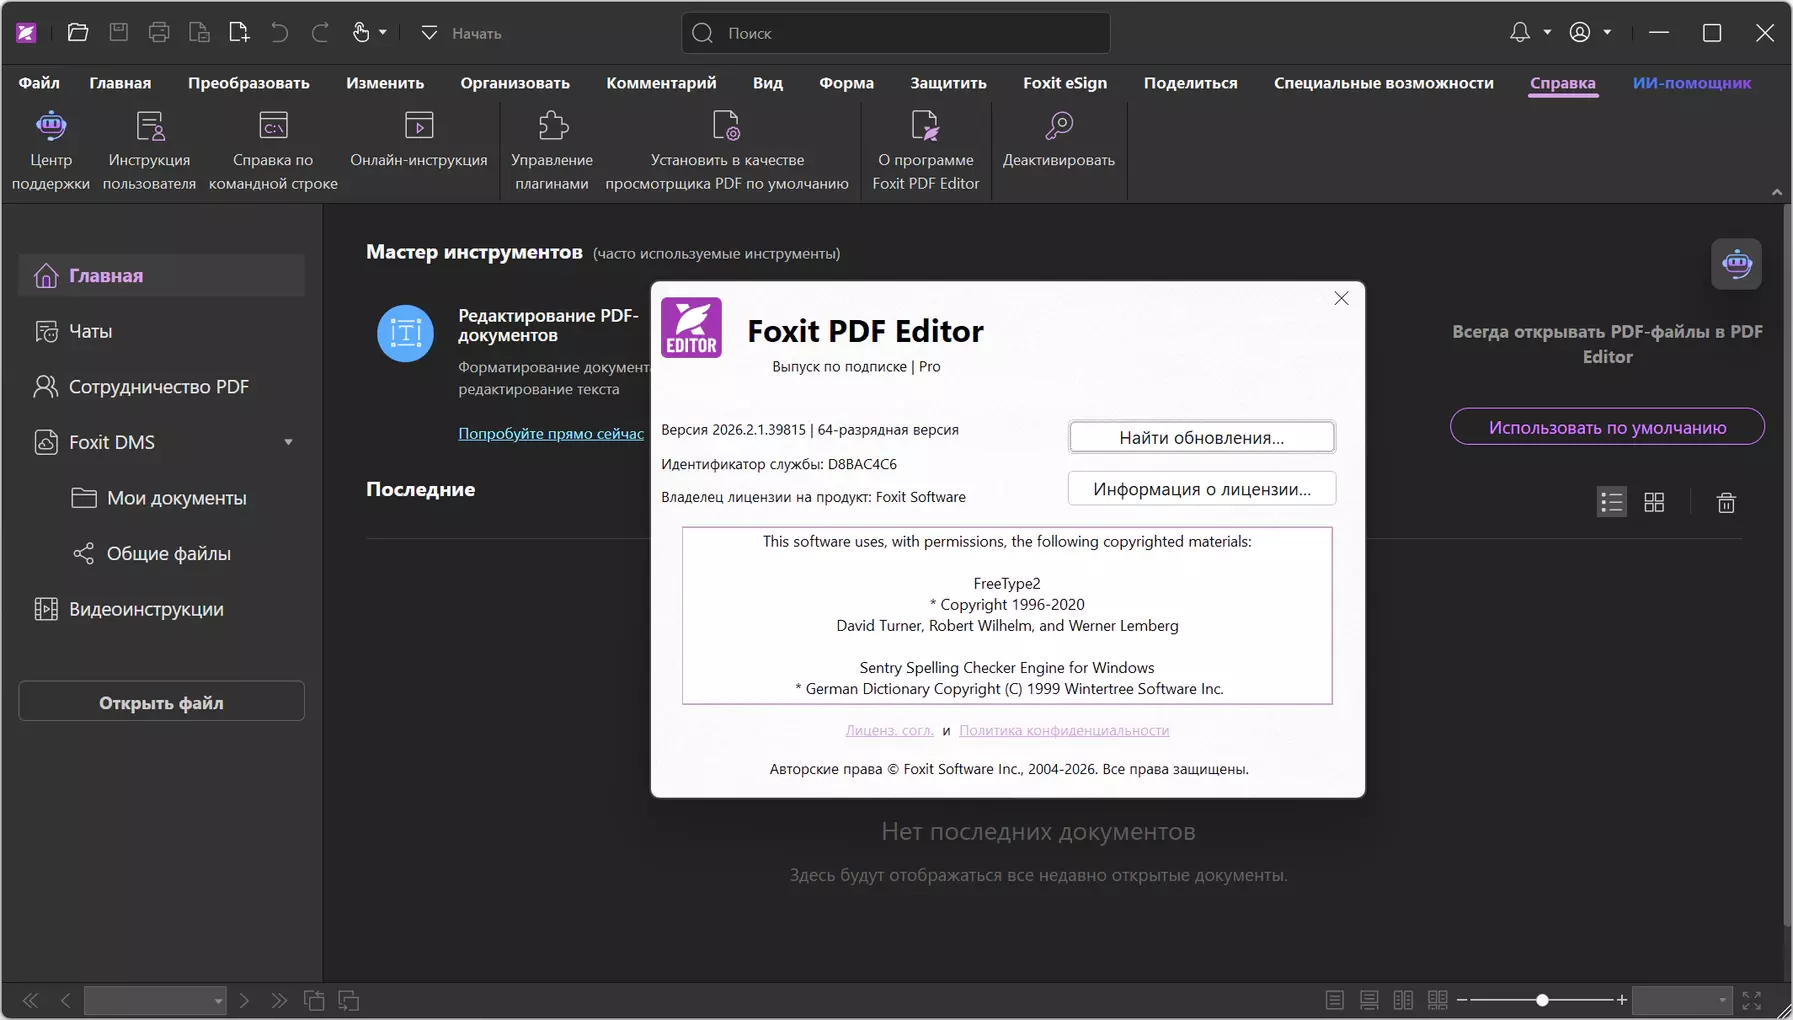Collapse the ribbon with the chevron
Screen dimensions: 1793x1020
[x=1777, y=192]
